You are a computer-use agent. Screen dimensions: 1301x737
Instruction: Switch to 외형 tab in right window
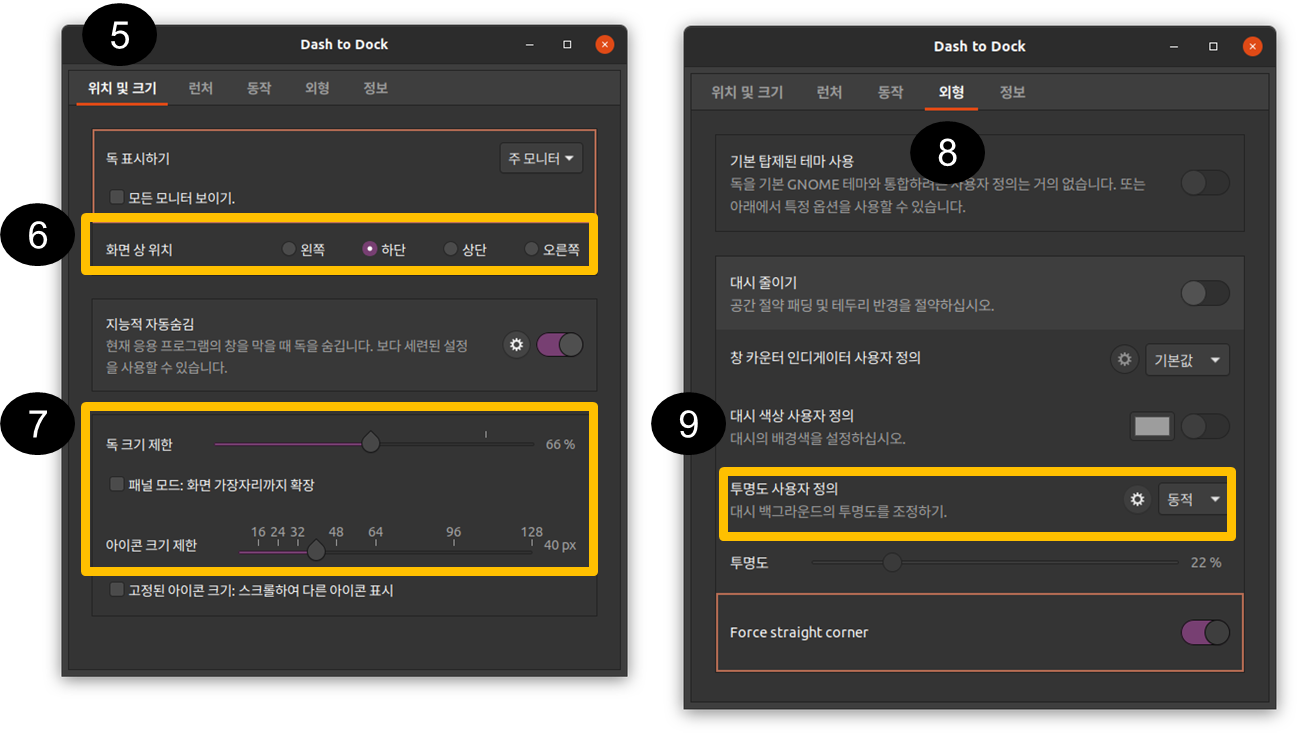coord(951,92)
